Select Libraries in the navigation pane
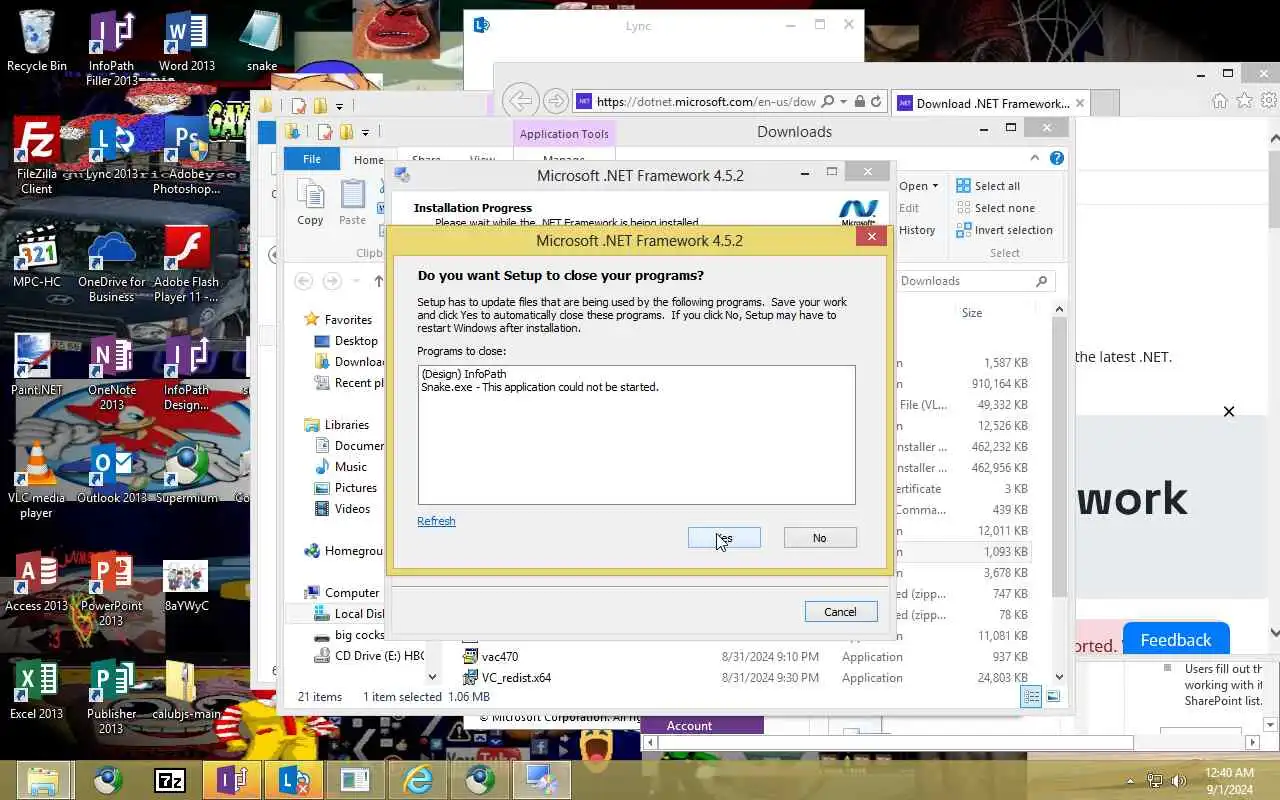Image resolution: width=1280 pixels, height=800 pixels. [x=346, y=425]
